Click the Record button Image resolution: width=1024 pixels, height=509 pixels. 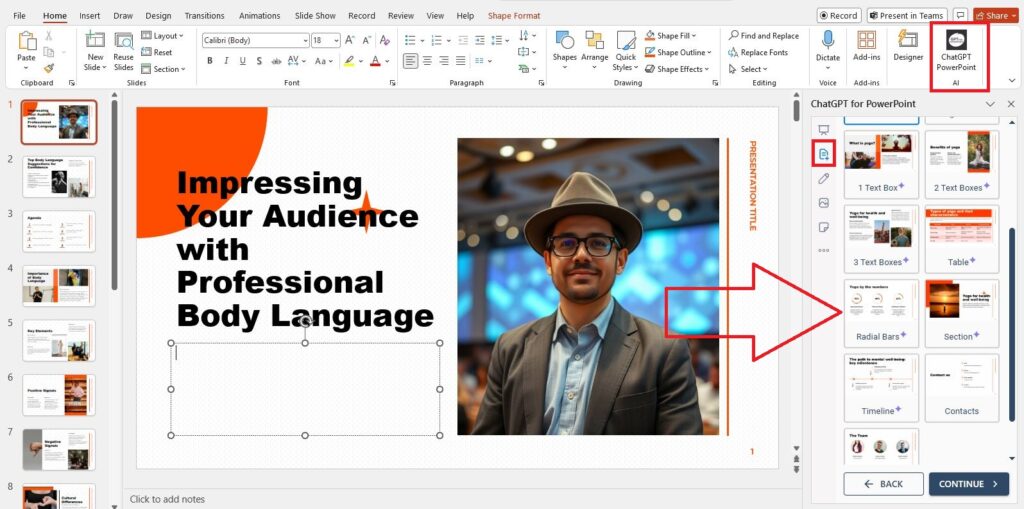pyautogui.click(x=839, y=16)
